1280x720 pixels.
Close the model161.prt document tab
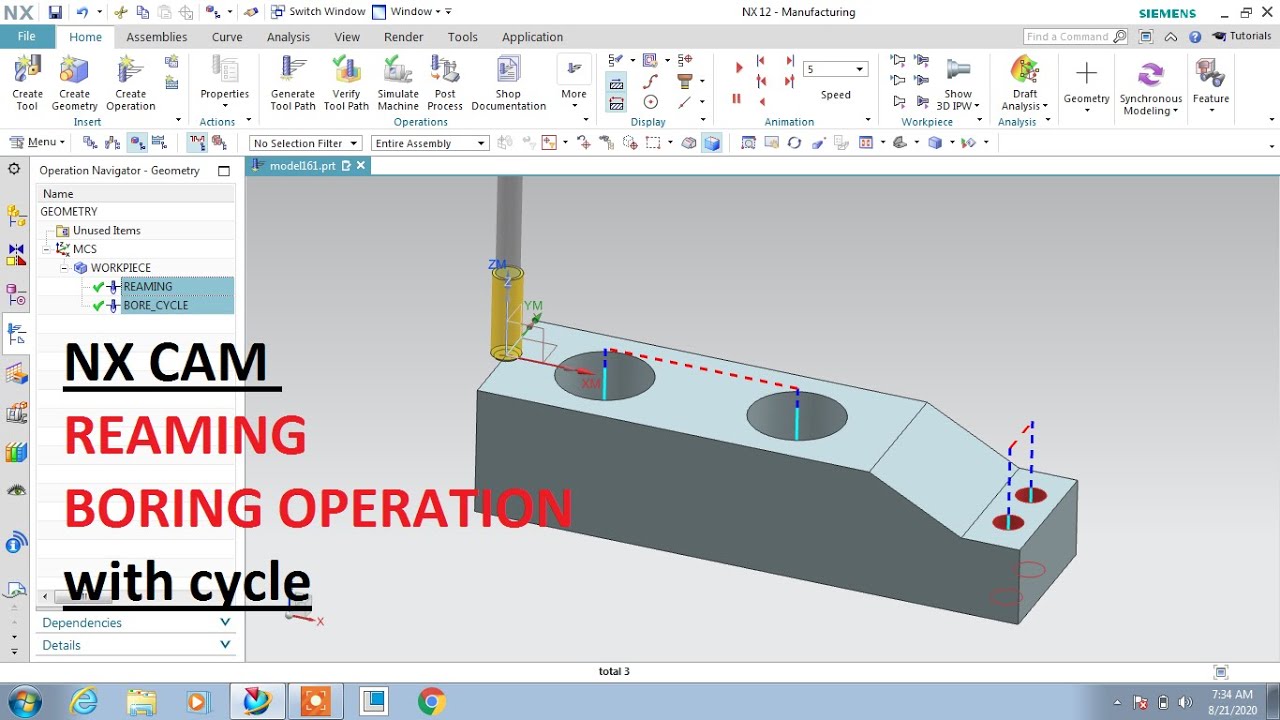pyautogui.click(x=361, y=166)
